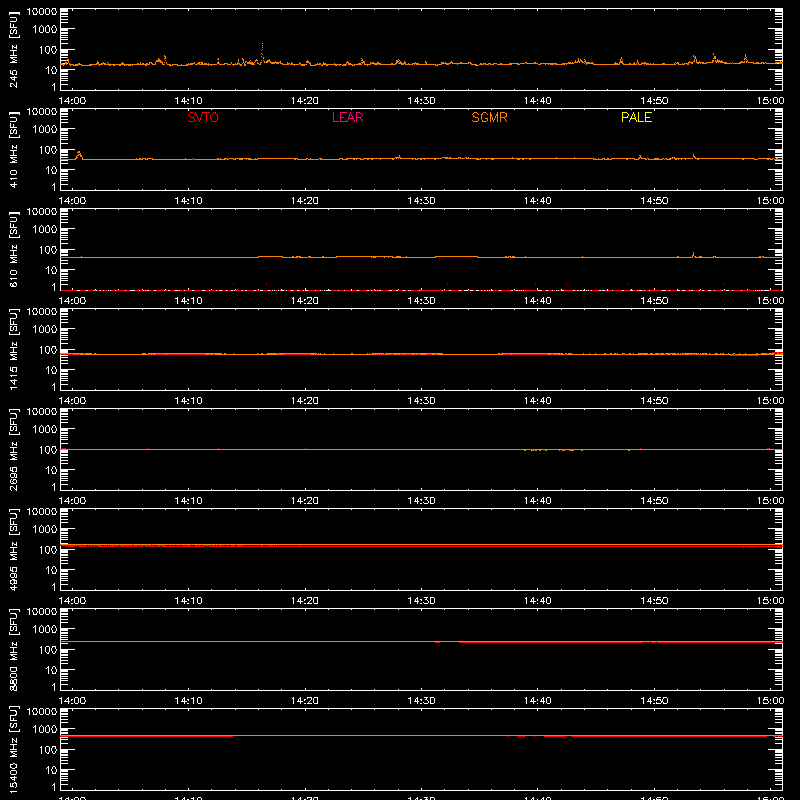Click the 14:20 tick label under 245 MHz plot
This screenshot has width=800, height=800.
pos(305,101)
